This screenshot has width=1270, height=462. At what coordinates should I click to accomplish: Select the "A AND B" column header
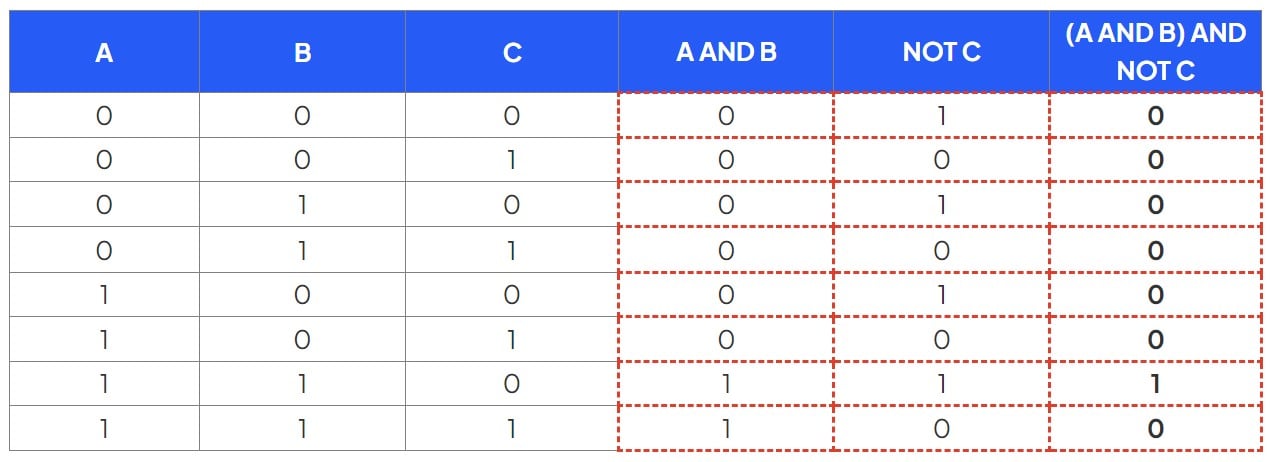[726, 53]
